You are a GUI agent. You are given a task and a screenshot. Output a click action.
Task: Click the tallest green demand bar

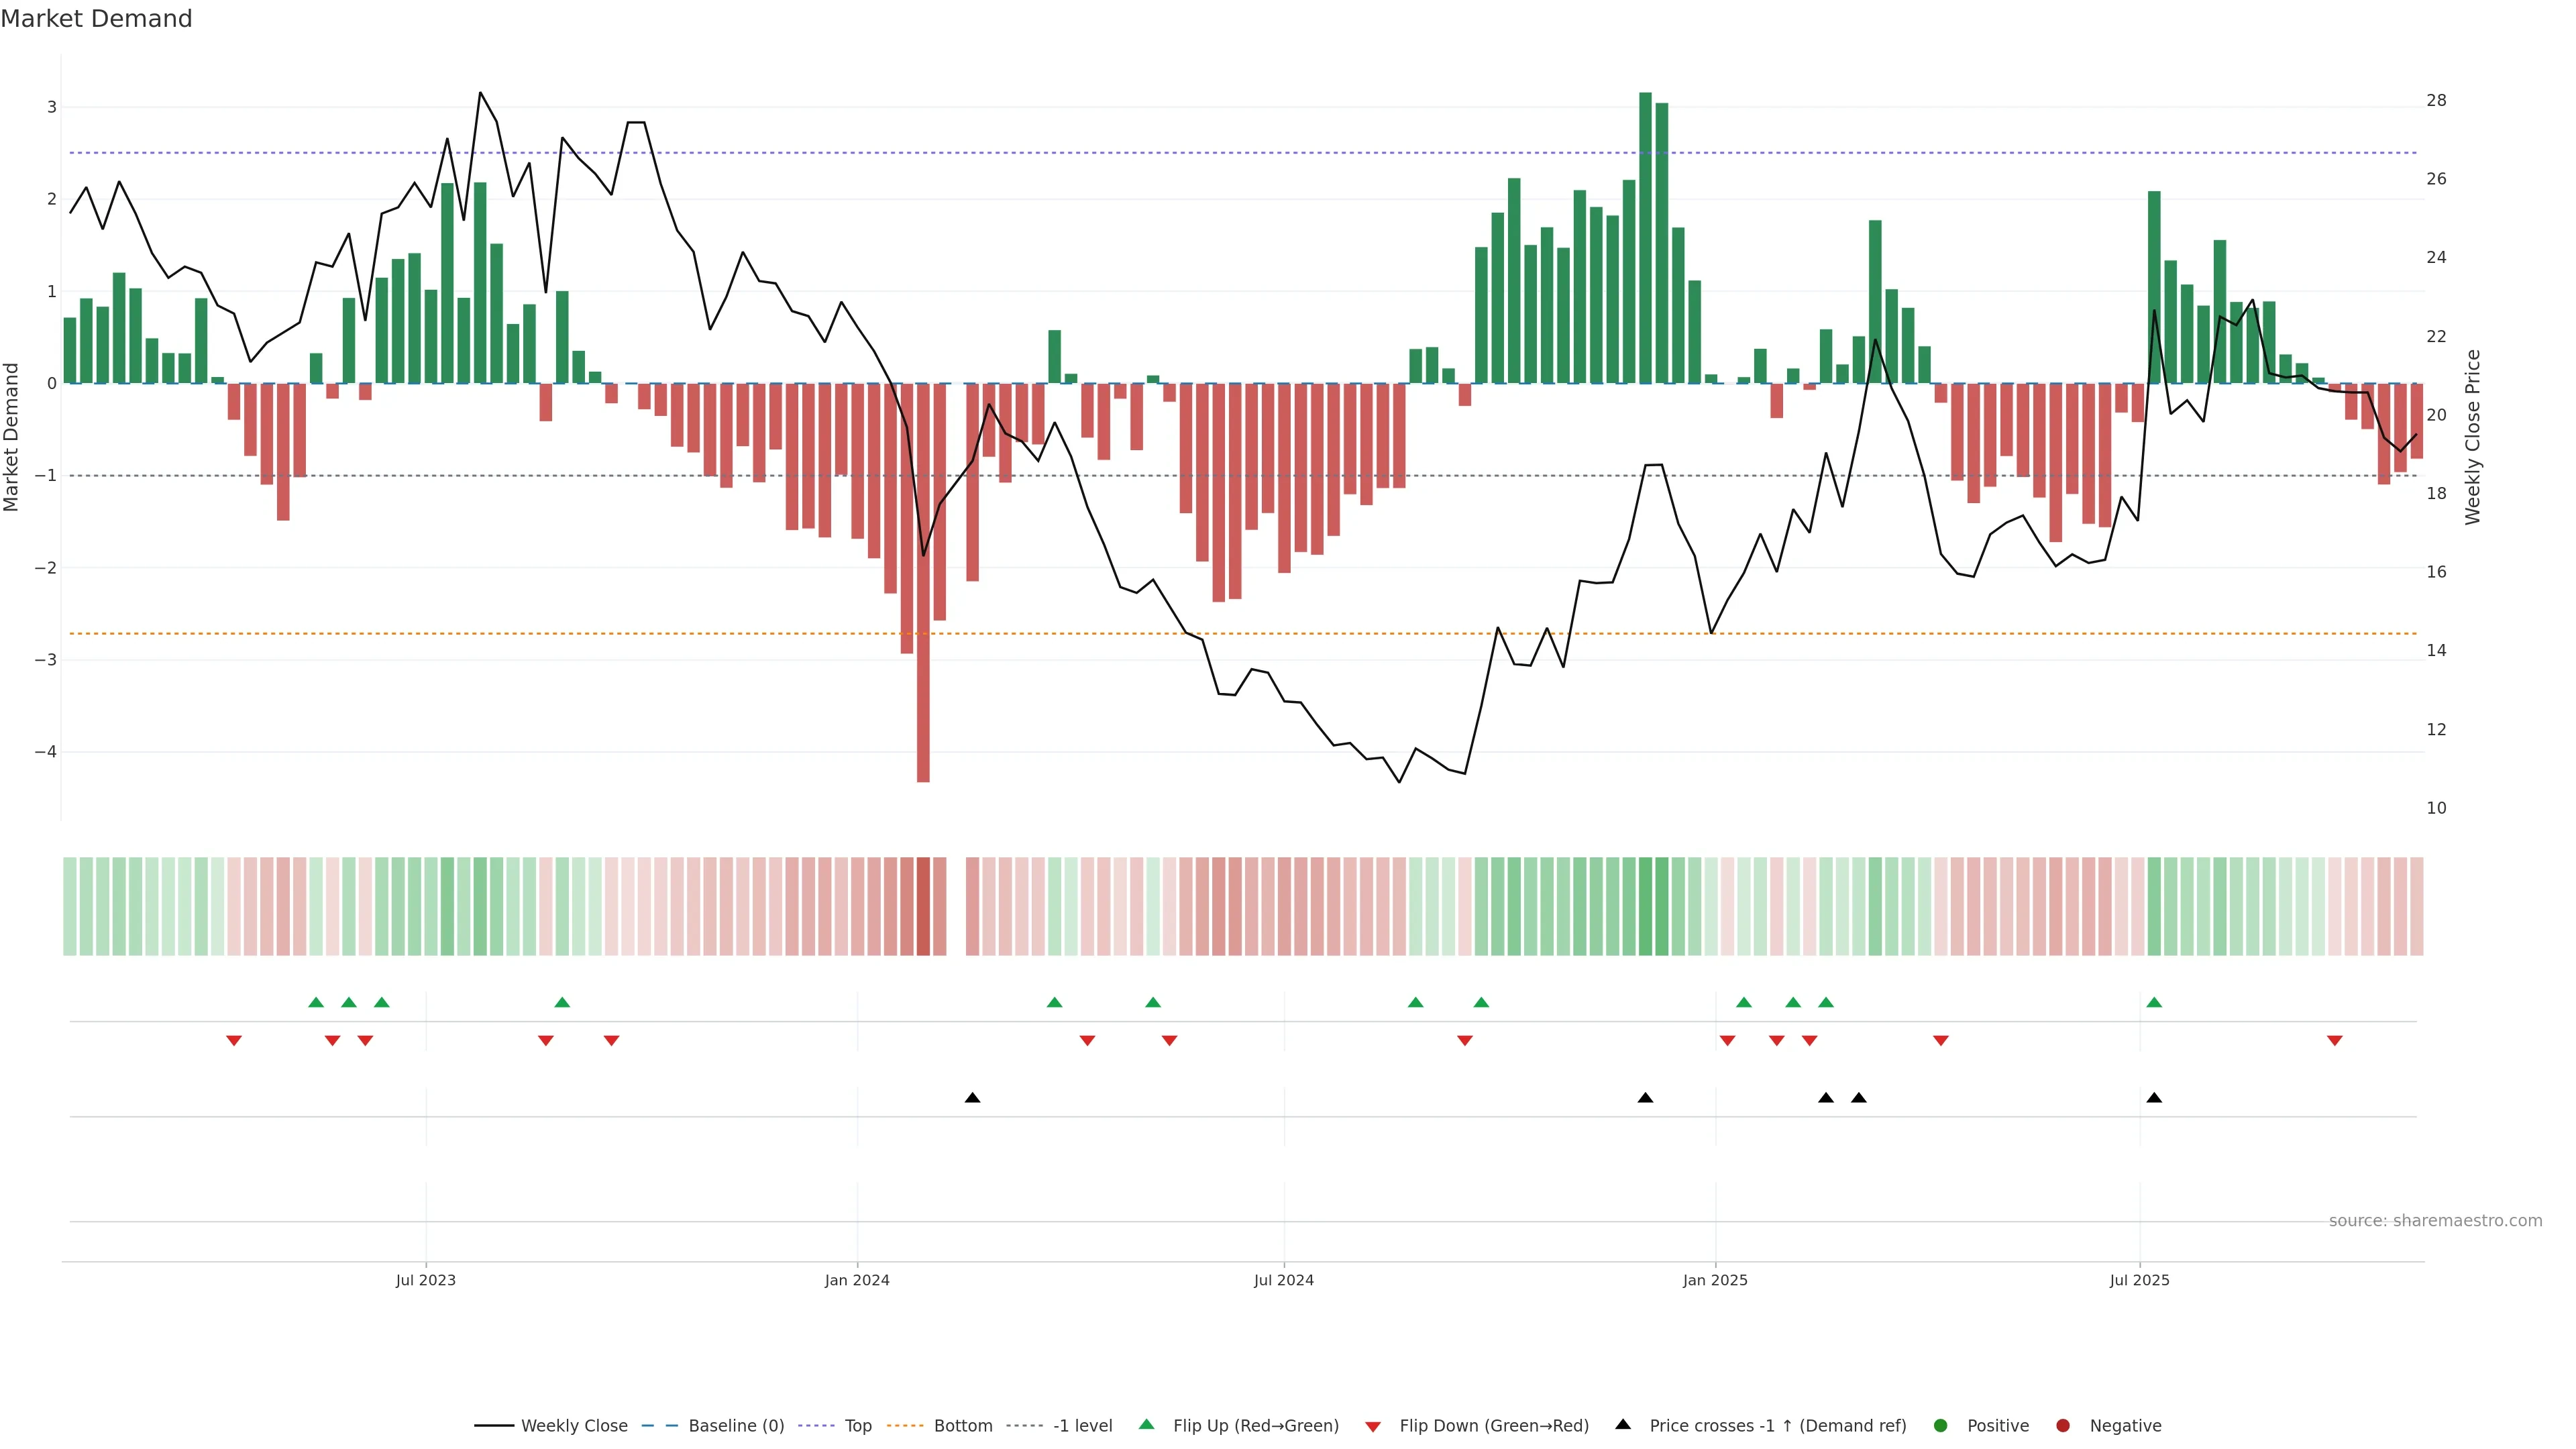(x=1645, y=238)
